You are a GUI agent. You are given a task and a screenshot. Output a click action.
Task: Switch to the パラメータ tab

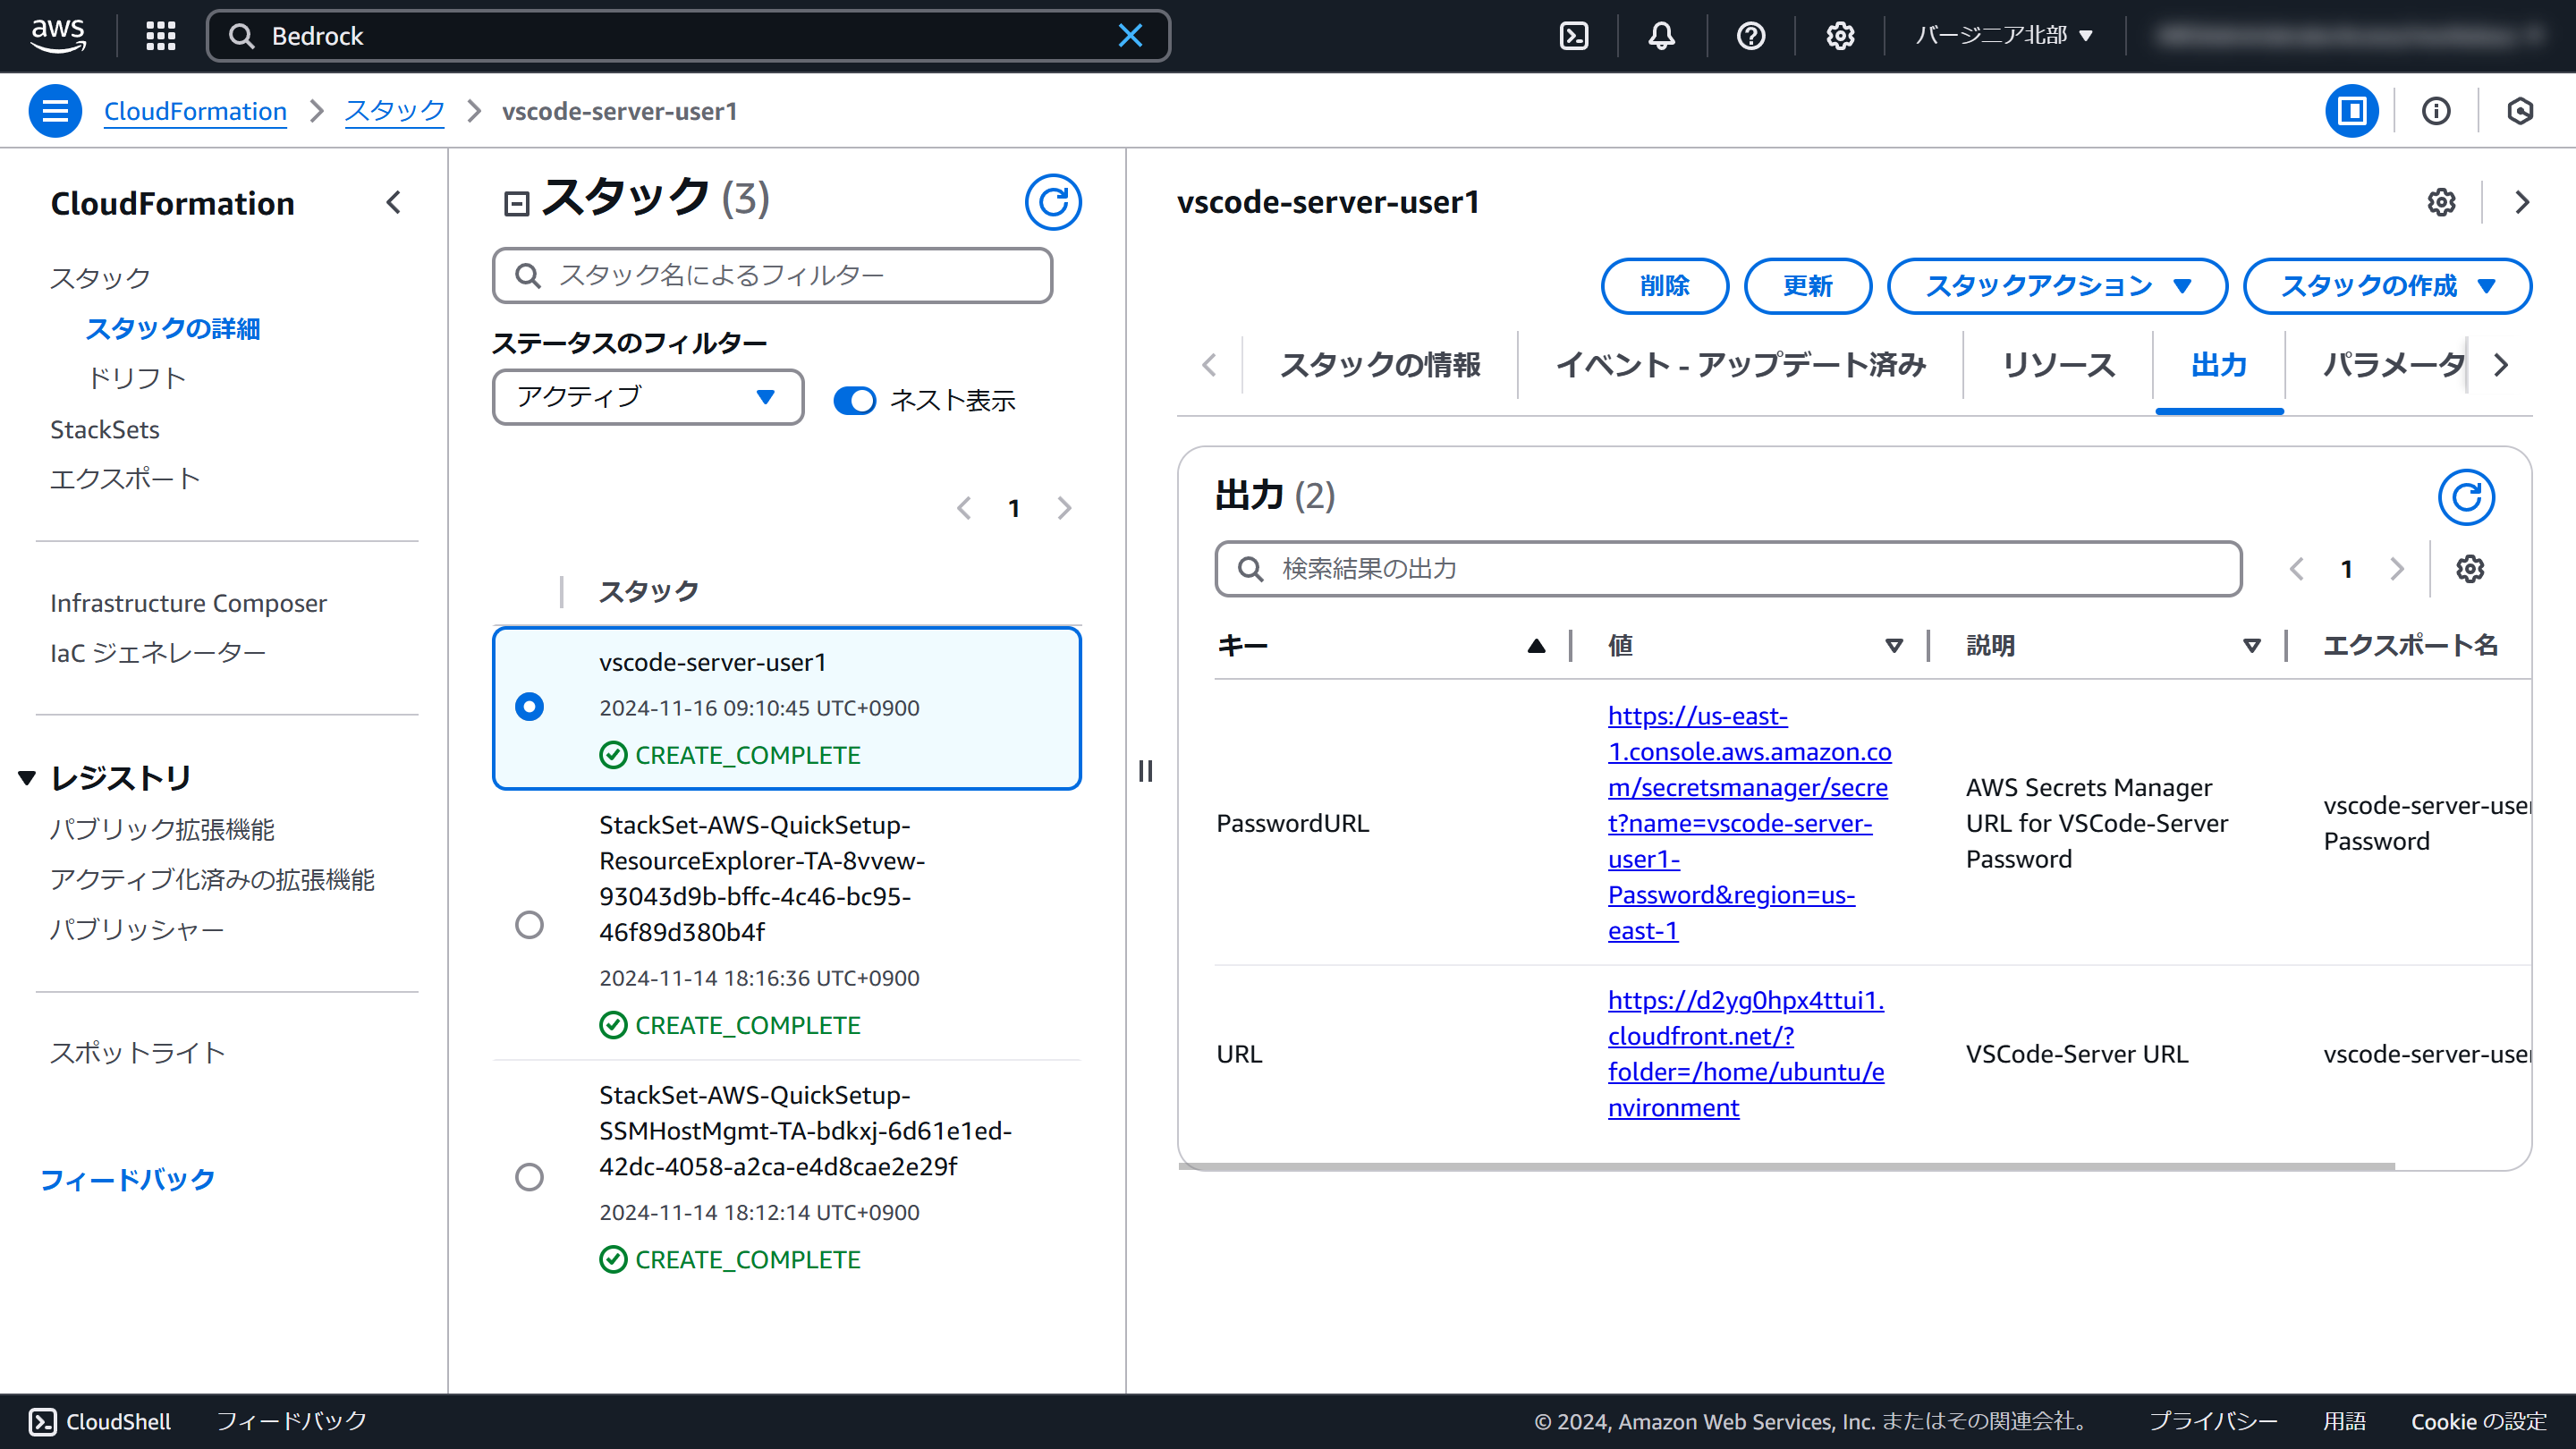click(2390, 365)
